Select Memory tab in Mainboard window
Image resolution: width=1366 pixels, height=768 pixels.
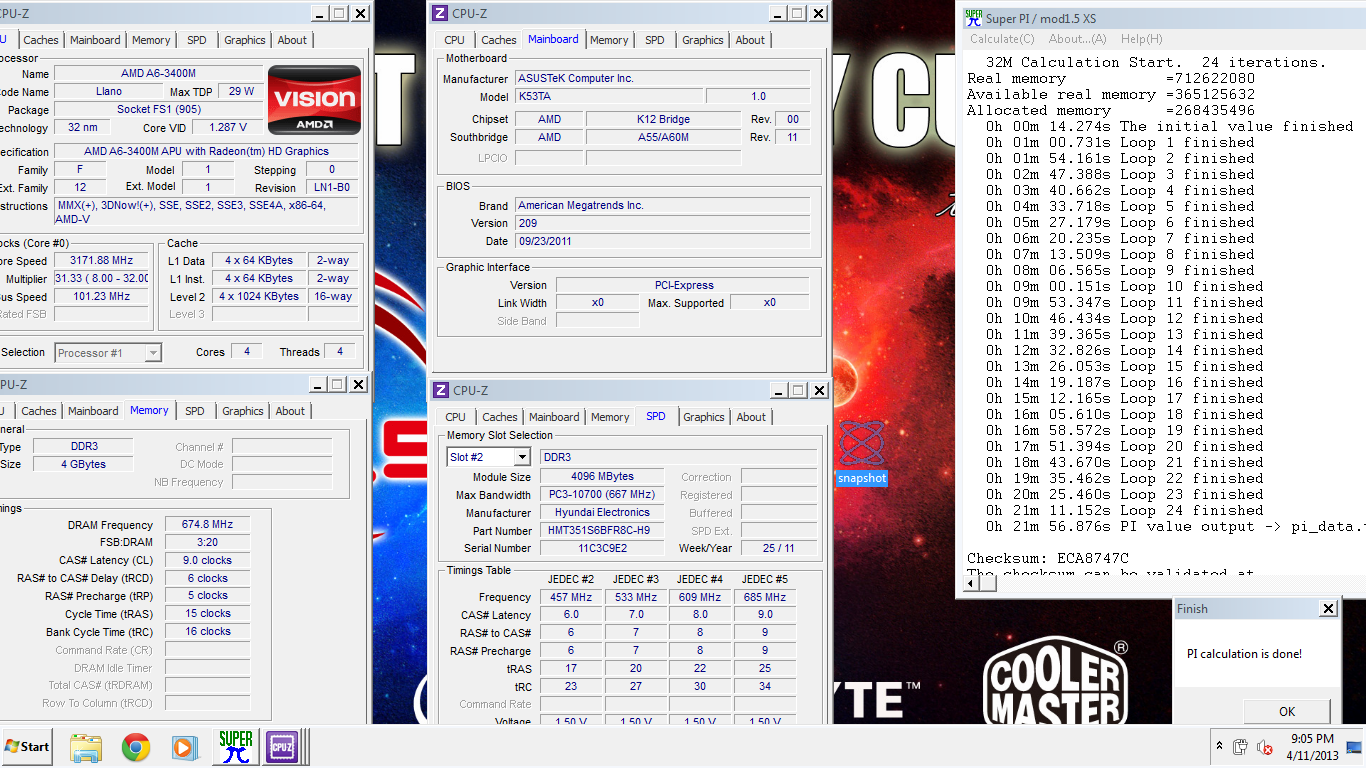coord(609,40)
